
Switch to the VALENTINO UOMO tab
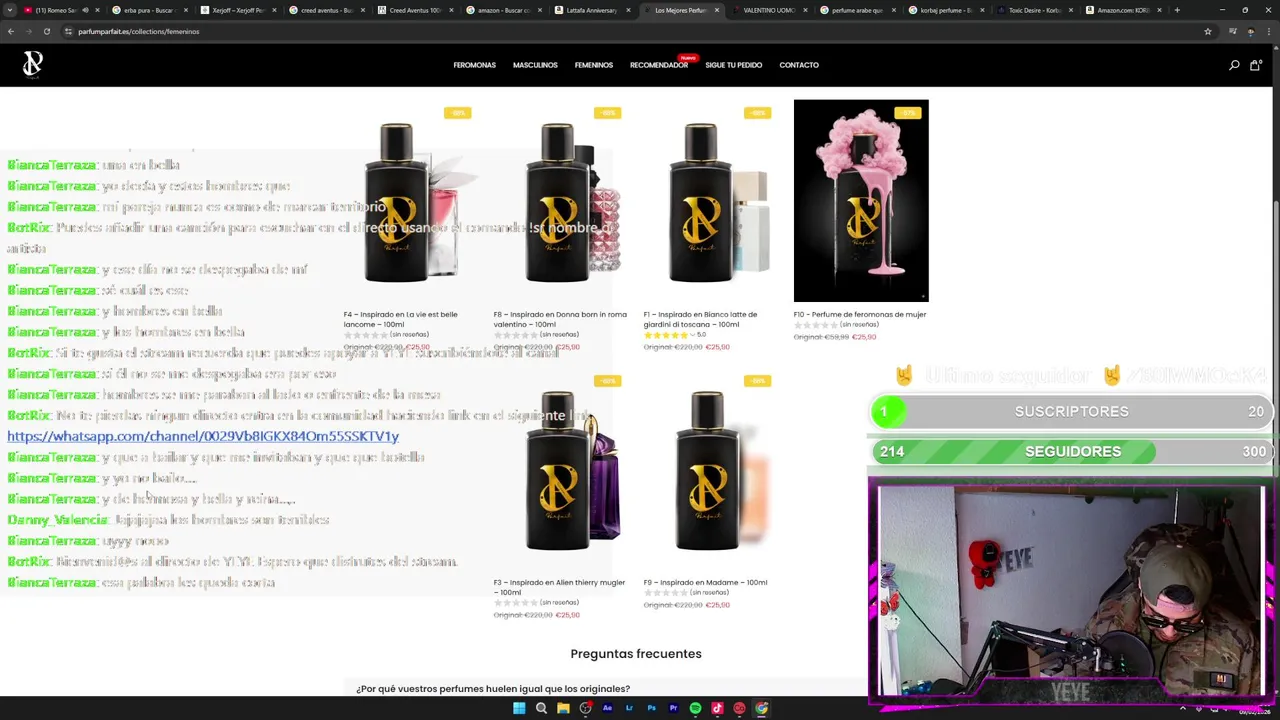pyautogui.click(x=768, y=10)
